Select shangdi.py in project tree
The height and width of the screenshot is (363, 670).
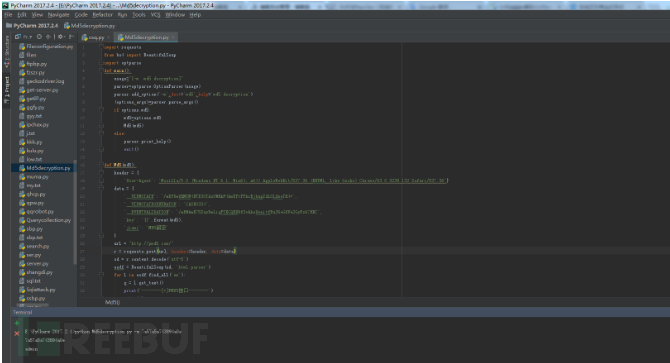pos(39,272)
